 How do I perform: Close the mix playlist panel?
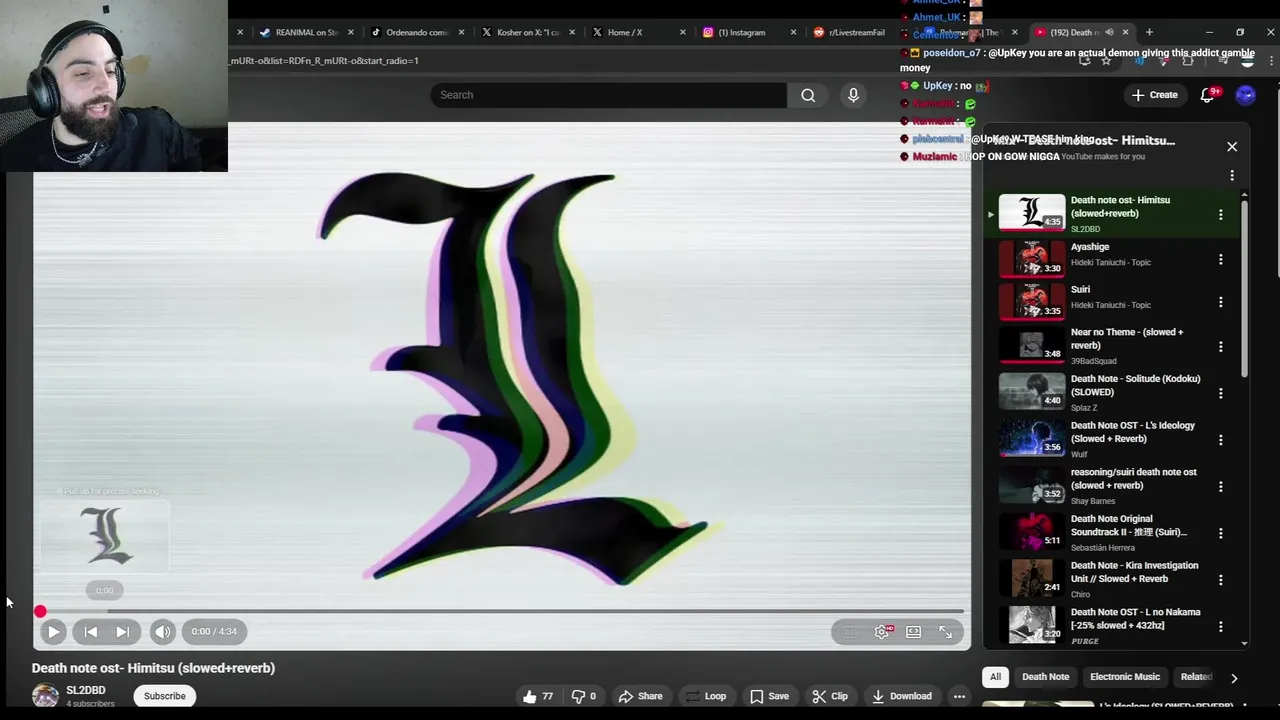tap(1232, 147)
